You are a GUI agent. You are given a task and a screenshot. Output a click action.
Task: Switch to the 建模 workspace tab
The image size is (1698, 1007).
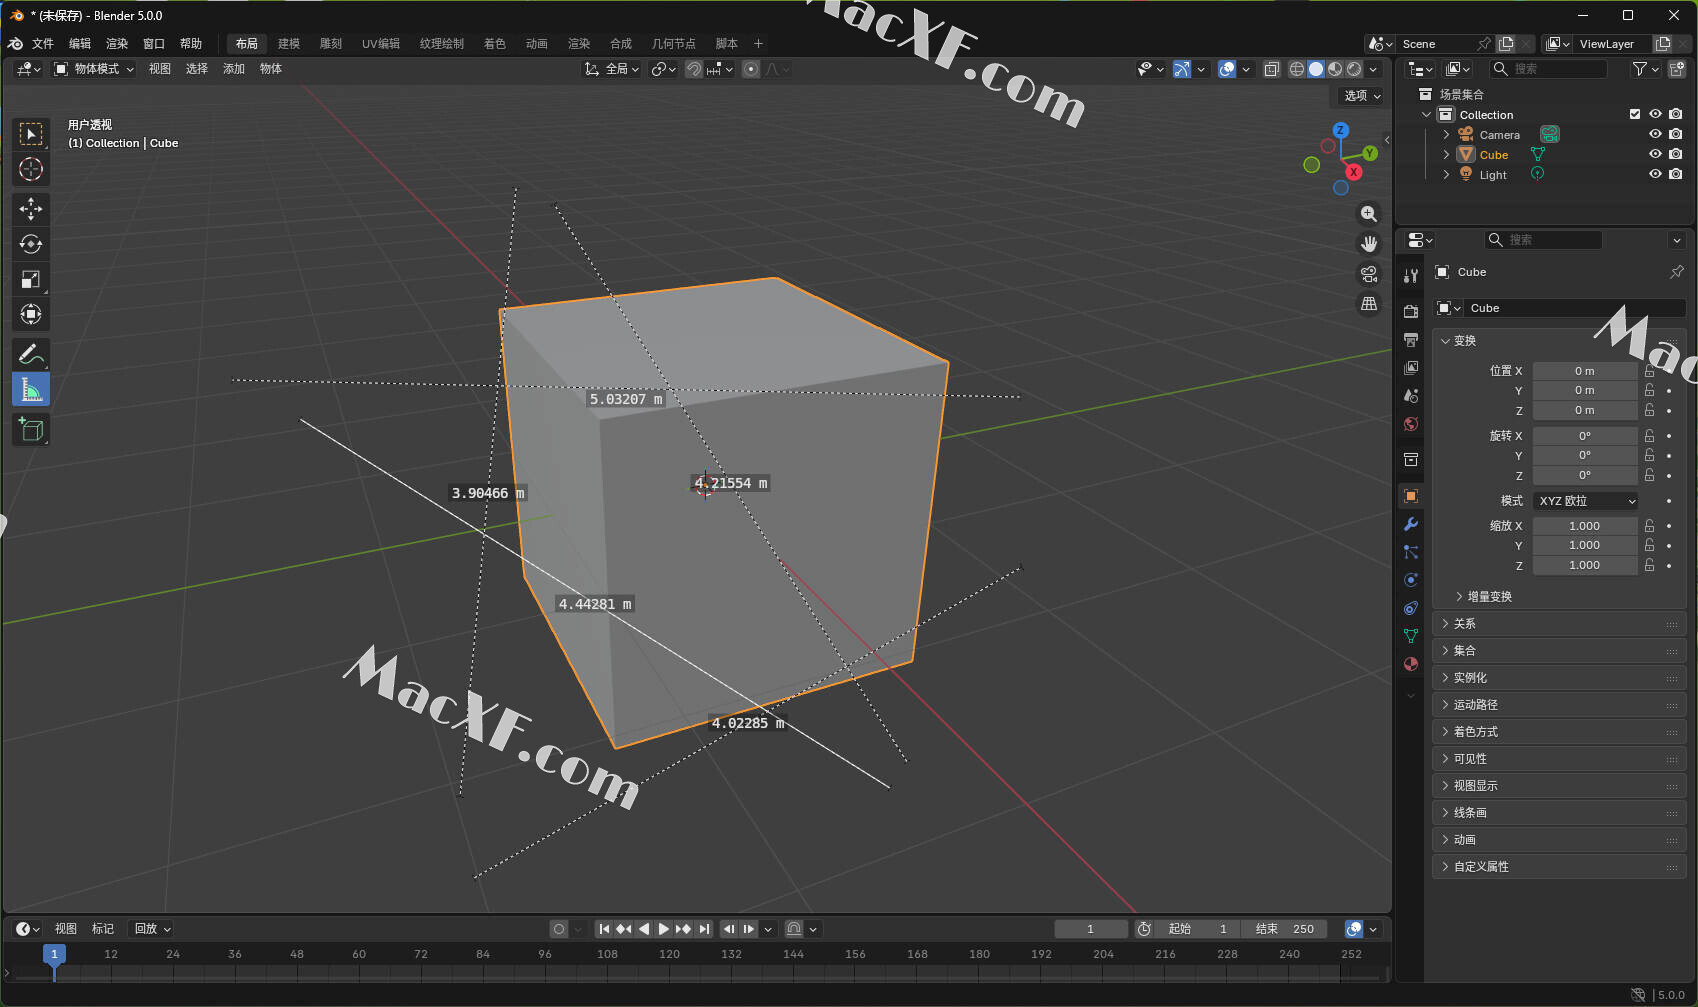coord(289,44)
